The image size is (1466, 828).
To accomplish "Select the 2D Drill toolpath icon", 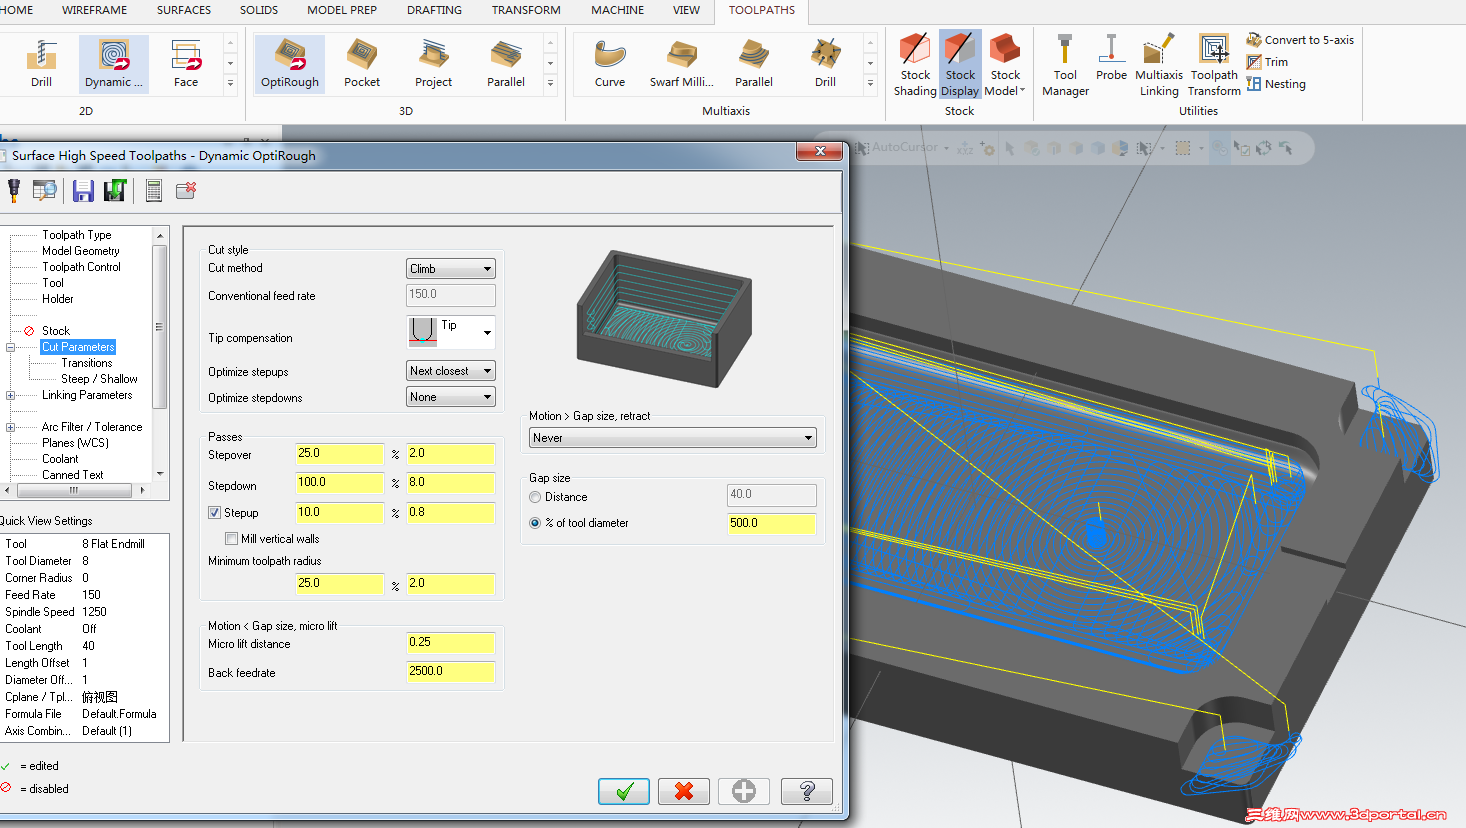I will click(x=41, y=64).
